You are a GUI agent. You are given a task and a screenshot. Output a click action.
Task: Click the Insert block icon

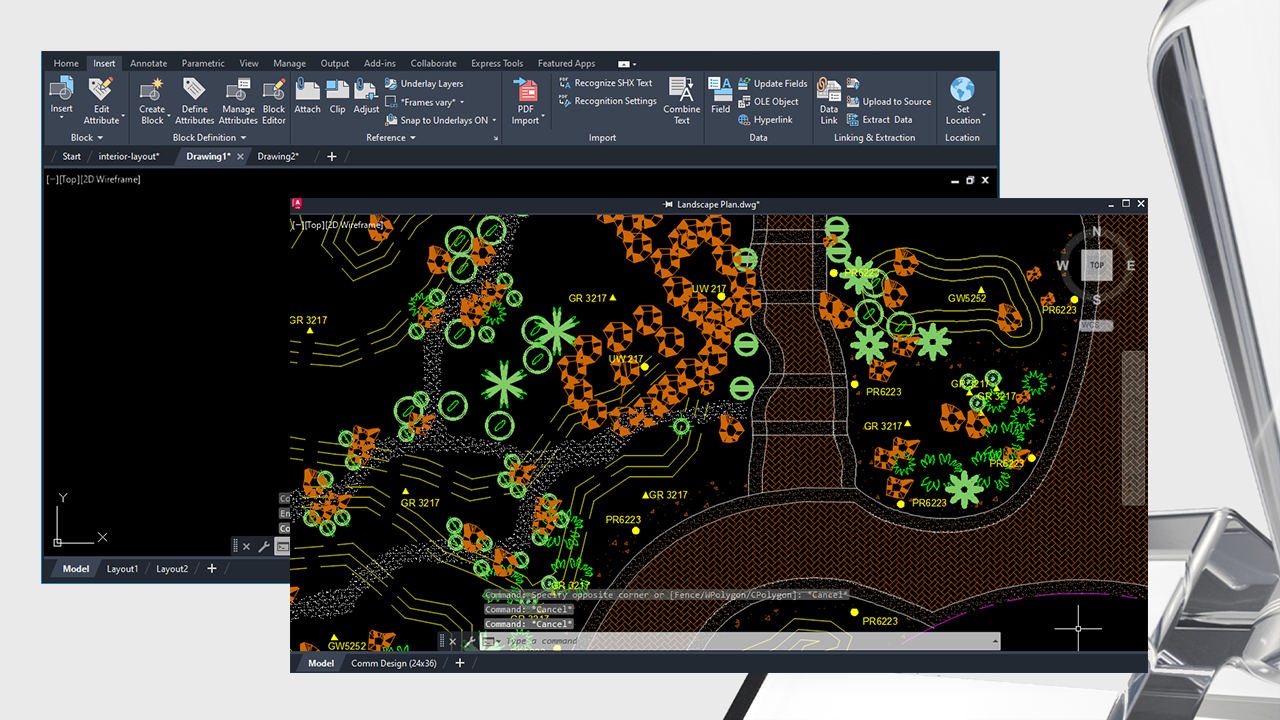61,91
